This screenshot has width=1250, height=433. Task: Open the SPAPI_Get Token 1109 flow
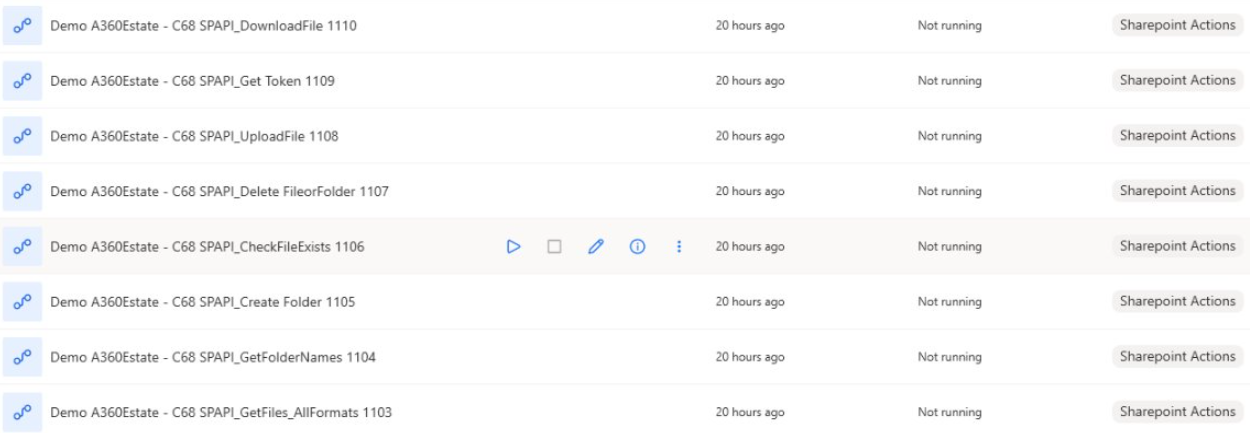[192, 81]
